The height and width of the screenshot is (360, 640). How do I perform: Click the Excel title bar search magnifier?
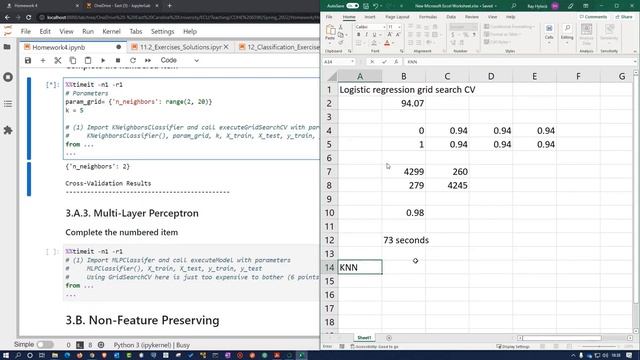pyautogui.click(x=513, y=6)
